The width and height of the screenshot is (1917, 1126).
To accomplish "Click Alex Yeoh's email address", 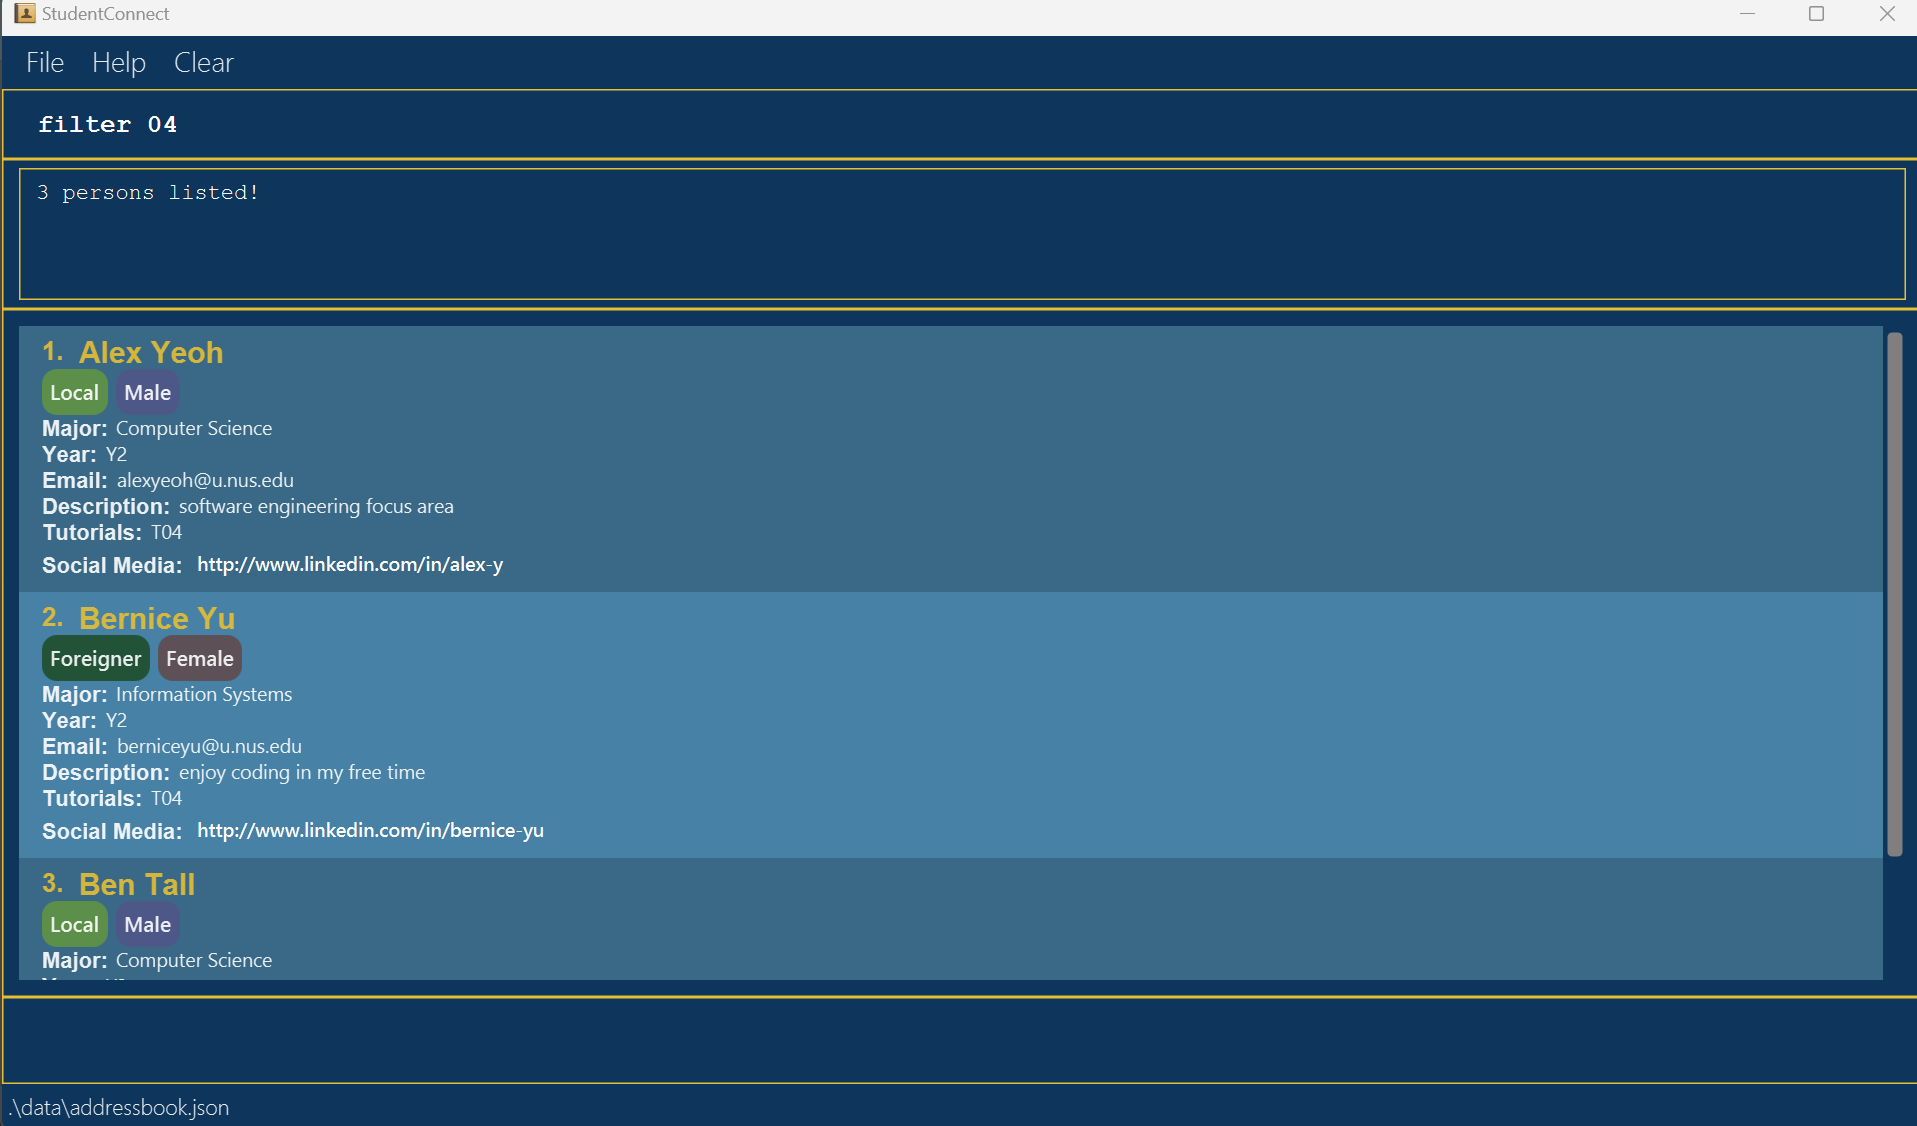I will [205, 481].
